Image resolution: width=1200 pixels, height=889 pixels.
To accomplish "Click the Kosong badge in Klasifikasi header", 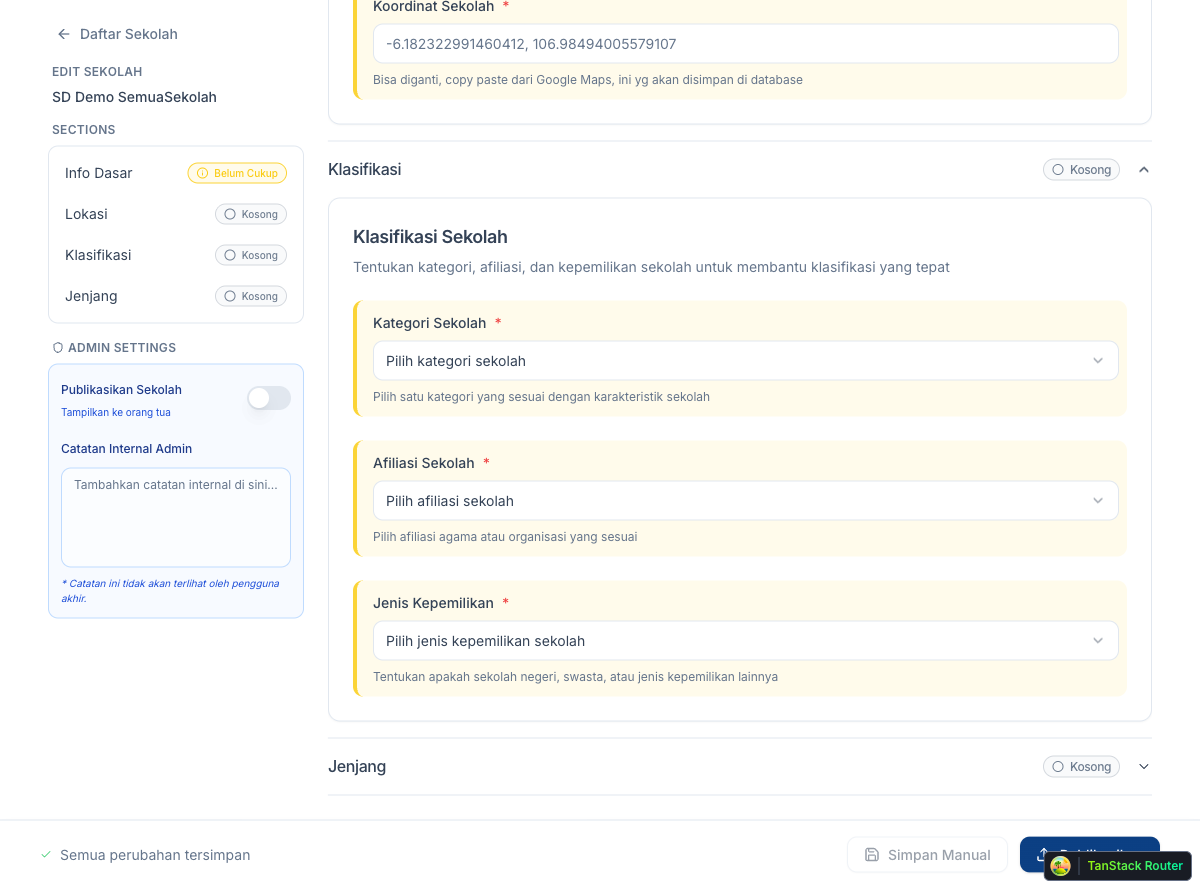I will coord(1081,170).
